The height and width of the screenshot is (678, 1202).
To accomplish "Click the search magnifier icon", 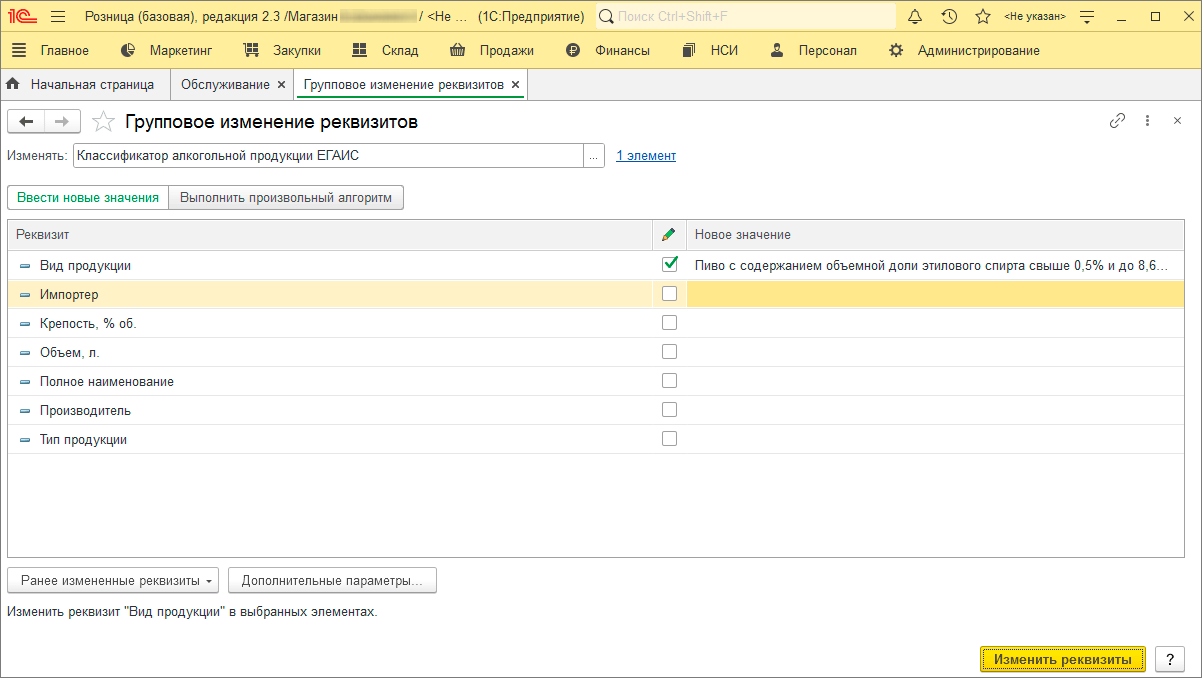I will pyautogui.click(x=606, y=17).
